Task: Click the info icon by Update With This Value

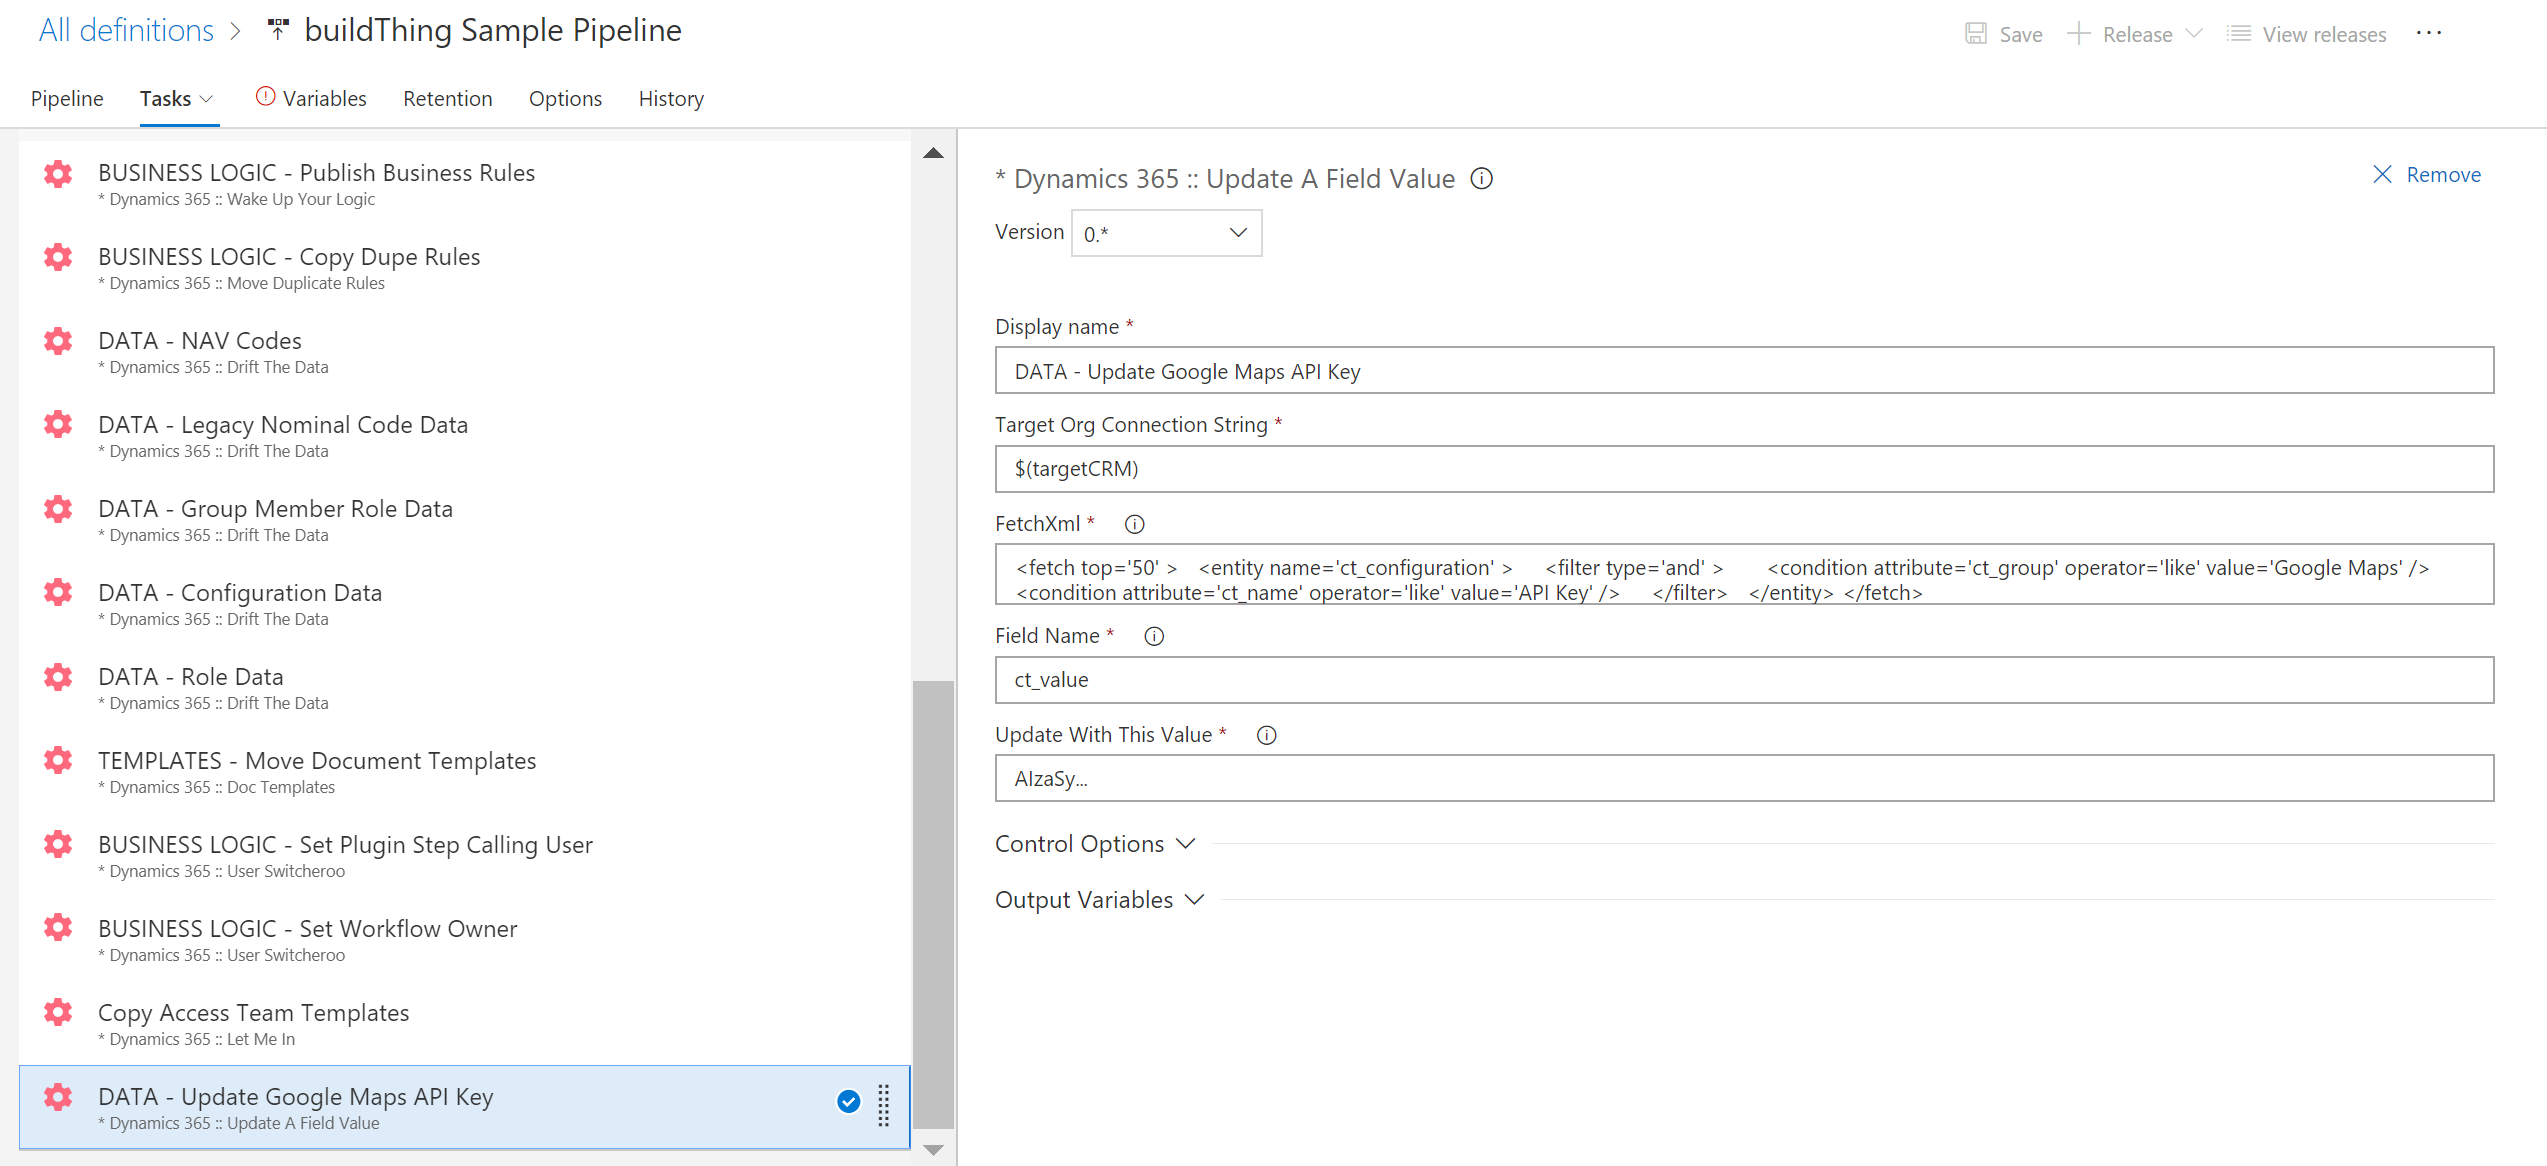Action: 1266,735
